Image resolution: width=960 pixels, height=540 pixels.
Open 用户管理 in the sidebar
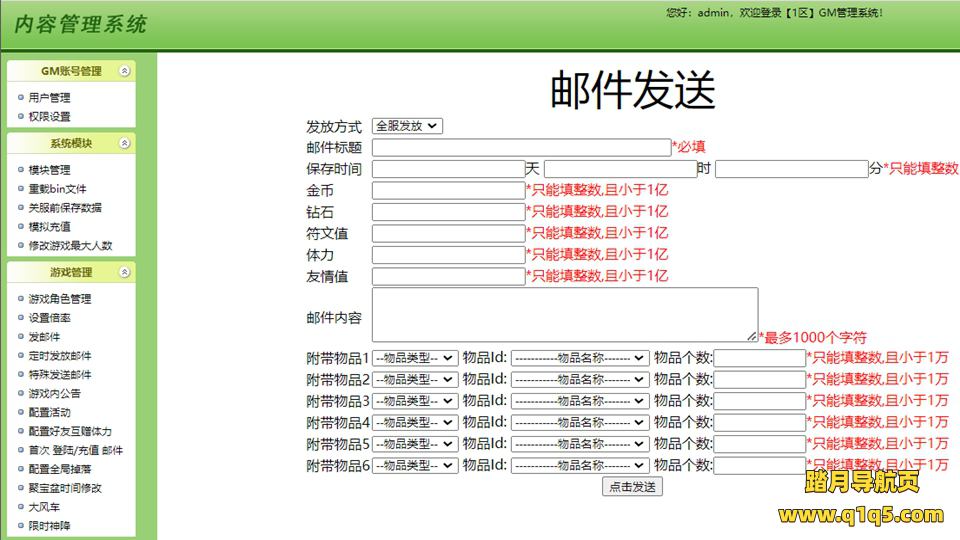49,98
